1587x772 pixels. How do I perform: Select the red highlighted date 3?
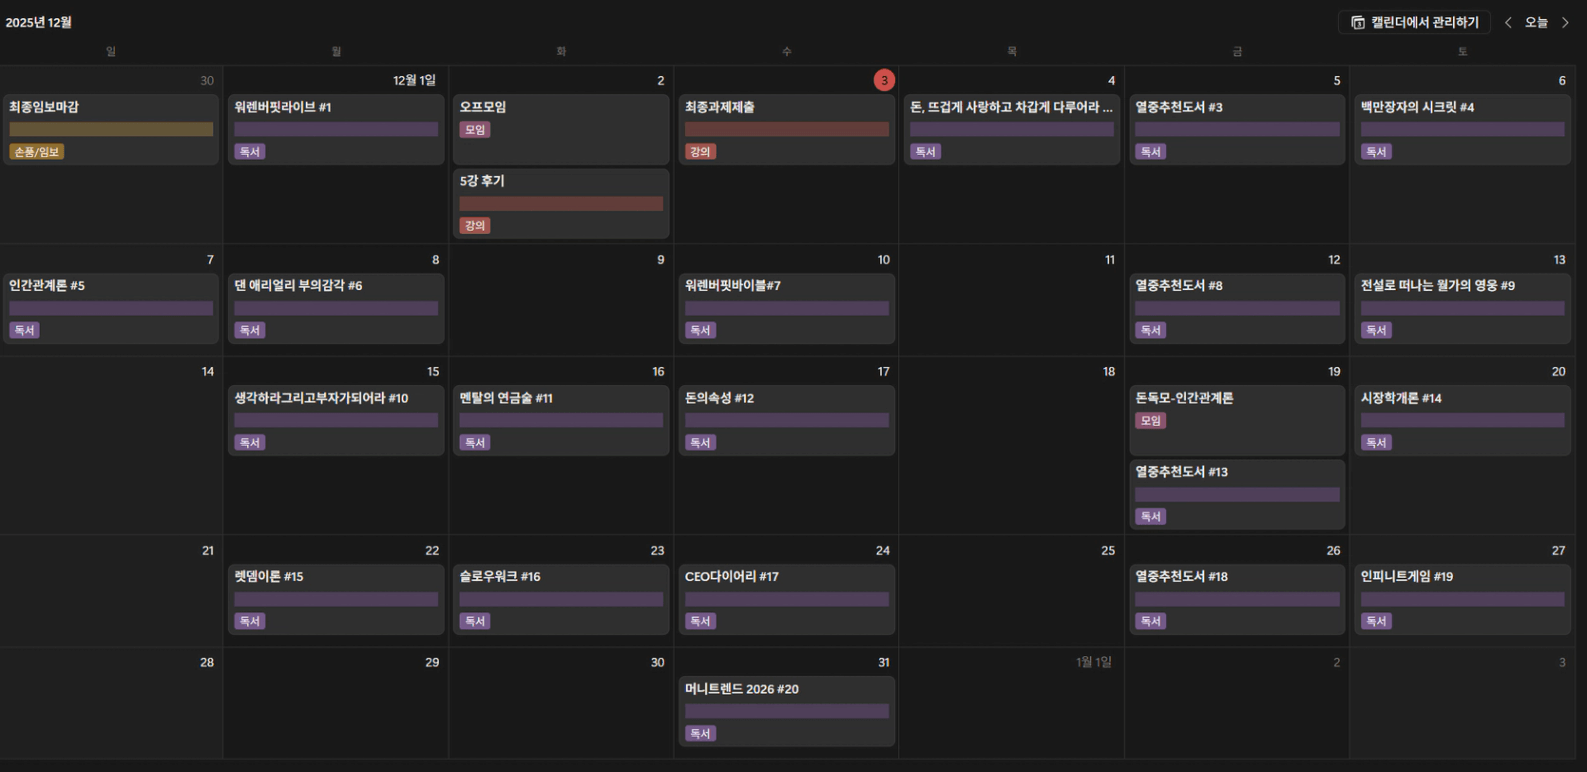(884, 80)
